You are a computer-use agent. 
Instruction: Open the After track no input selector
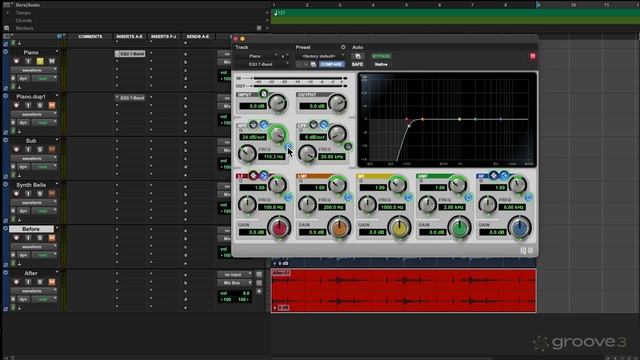click(235, 274)
